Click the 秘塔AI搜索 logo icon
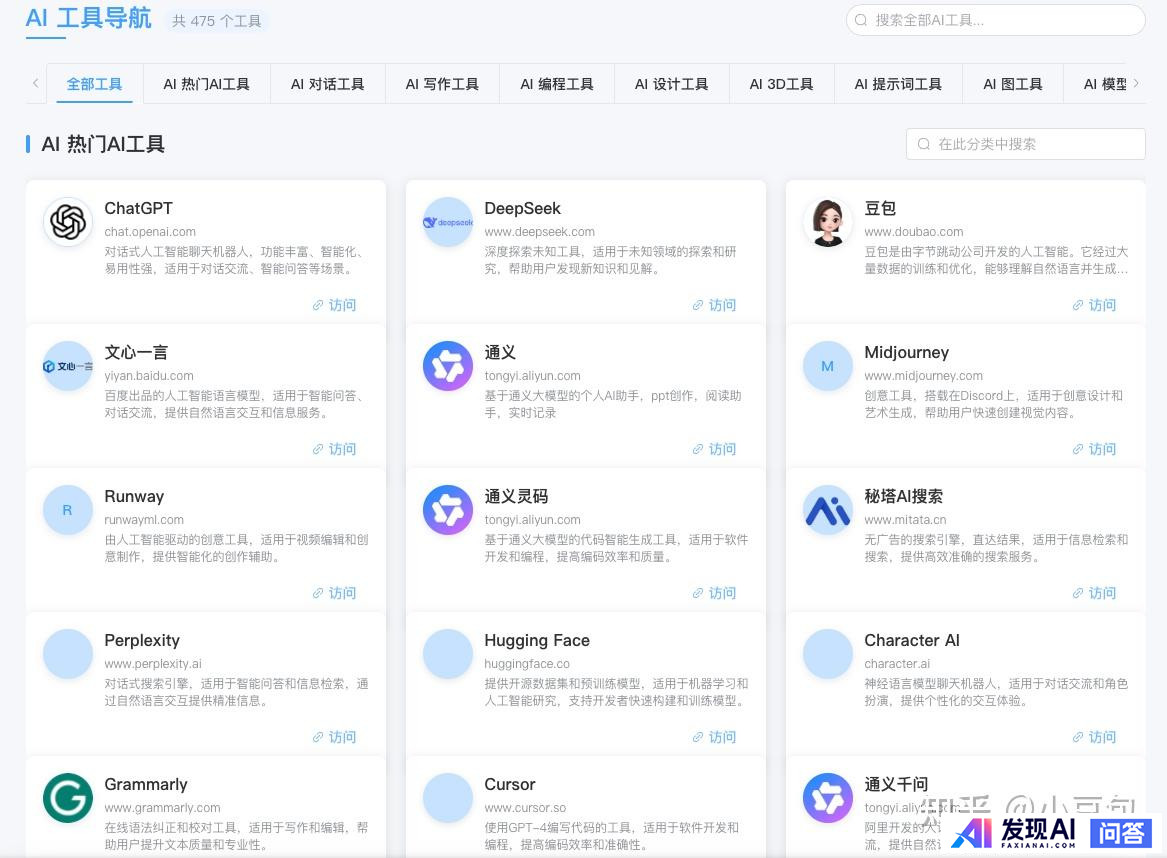This screenshot has width=1167, height=858. 828,510
